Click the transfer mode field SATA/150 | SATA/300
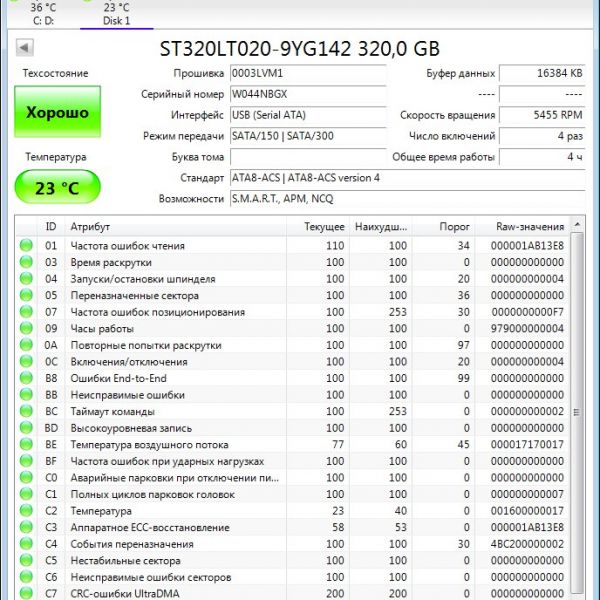This screenshot has height=600, width=600. tap(308, 136)
